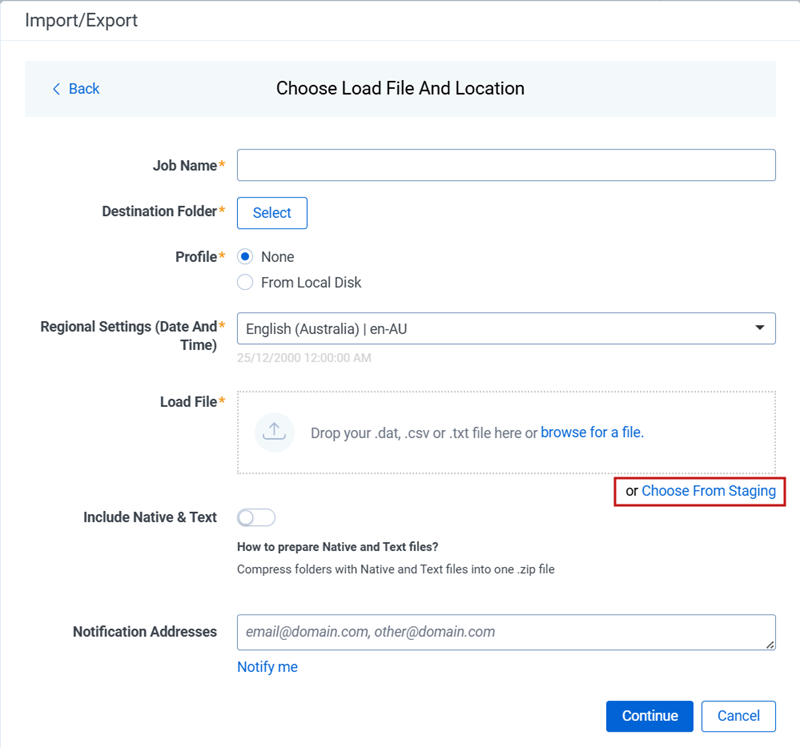Click the Notification Addresses email field
Viewport: 800px width, 748px height.
click(x=505, y=632)
